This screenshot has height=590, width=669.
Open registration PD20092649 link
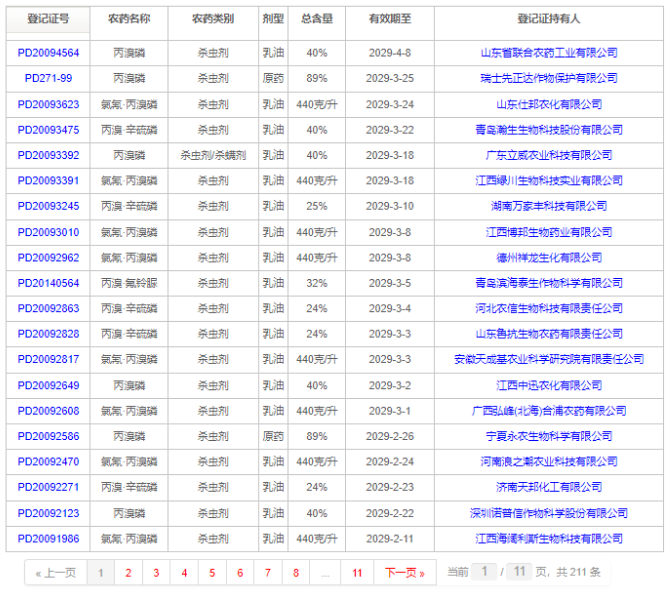click(x=48, y=385)
